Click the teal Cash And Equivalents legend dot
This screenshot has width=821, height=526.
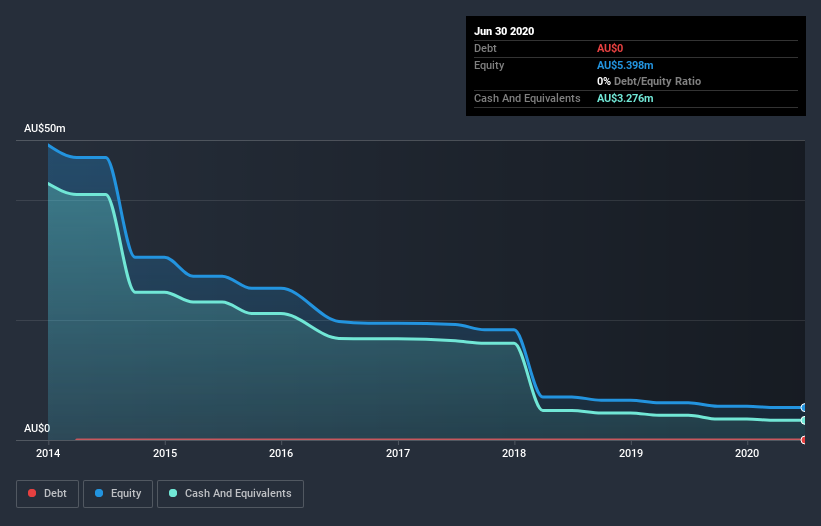[173, 493]
